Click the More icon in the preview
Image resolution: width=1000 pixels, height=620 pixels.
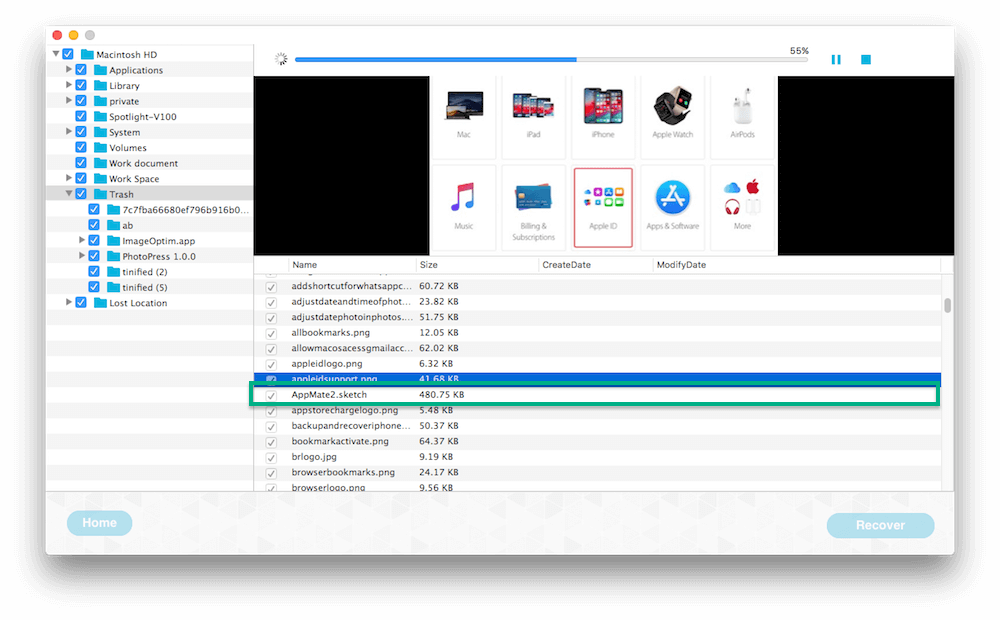[x=742, y=197]
